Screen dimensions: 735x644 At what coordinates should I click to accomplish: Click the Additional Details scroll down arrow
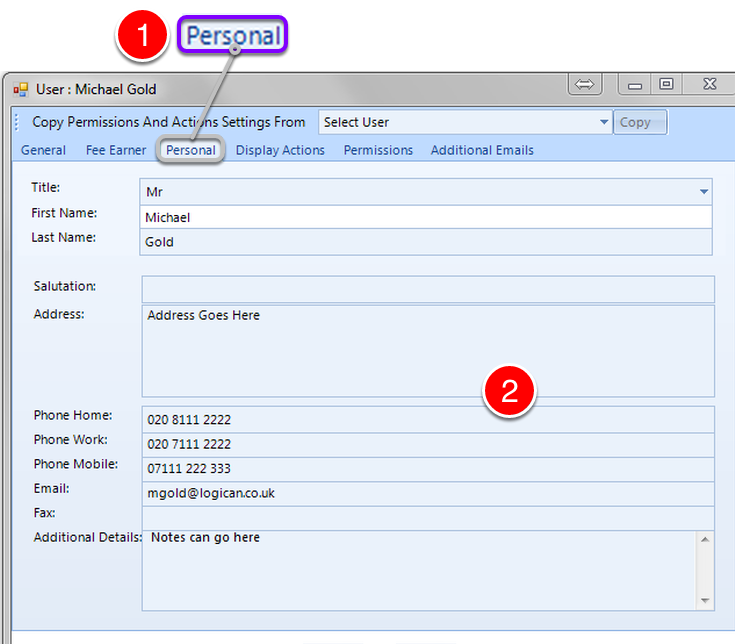coord(705,600)
